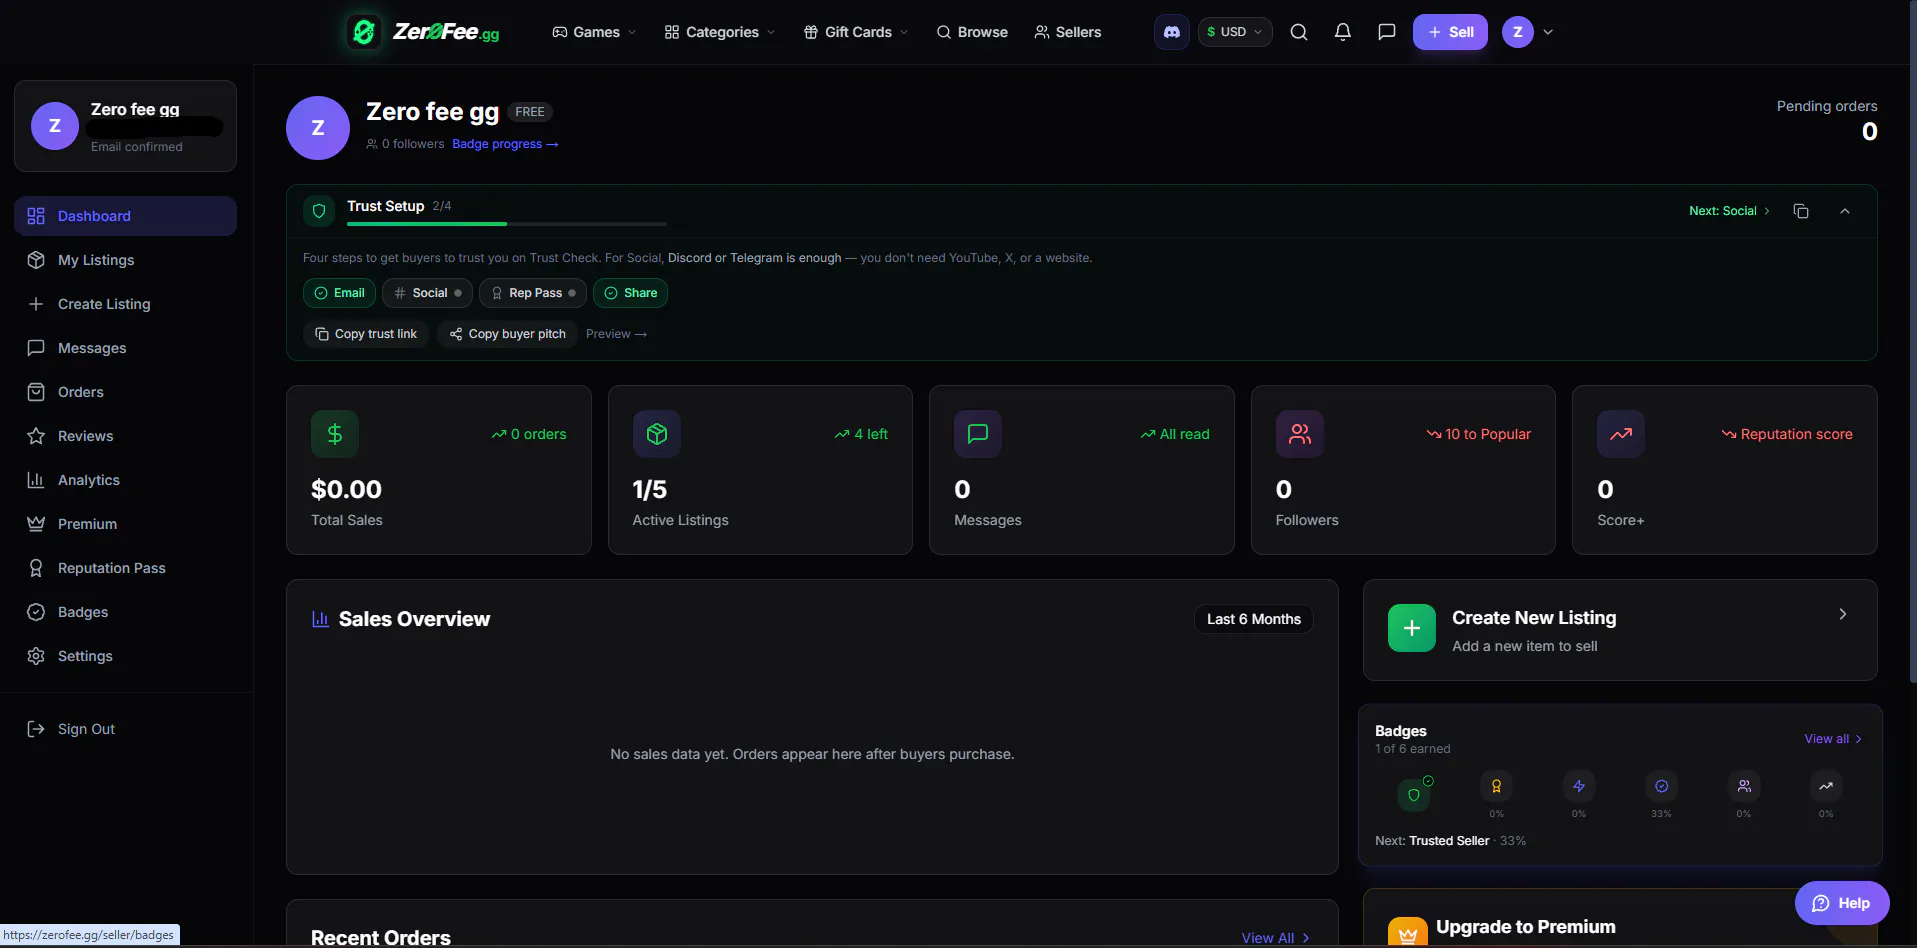
Task: Open Badges in the sidebar
Action: point(125,612)
